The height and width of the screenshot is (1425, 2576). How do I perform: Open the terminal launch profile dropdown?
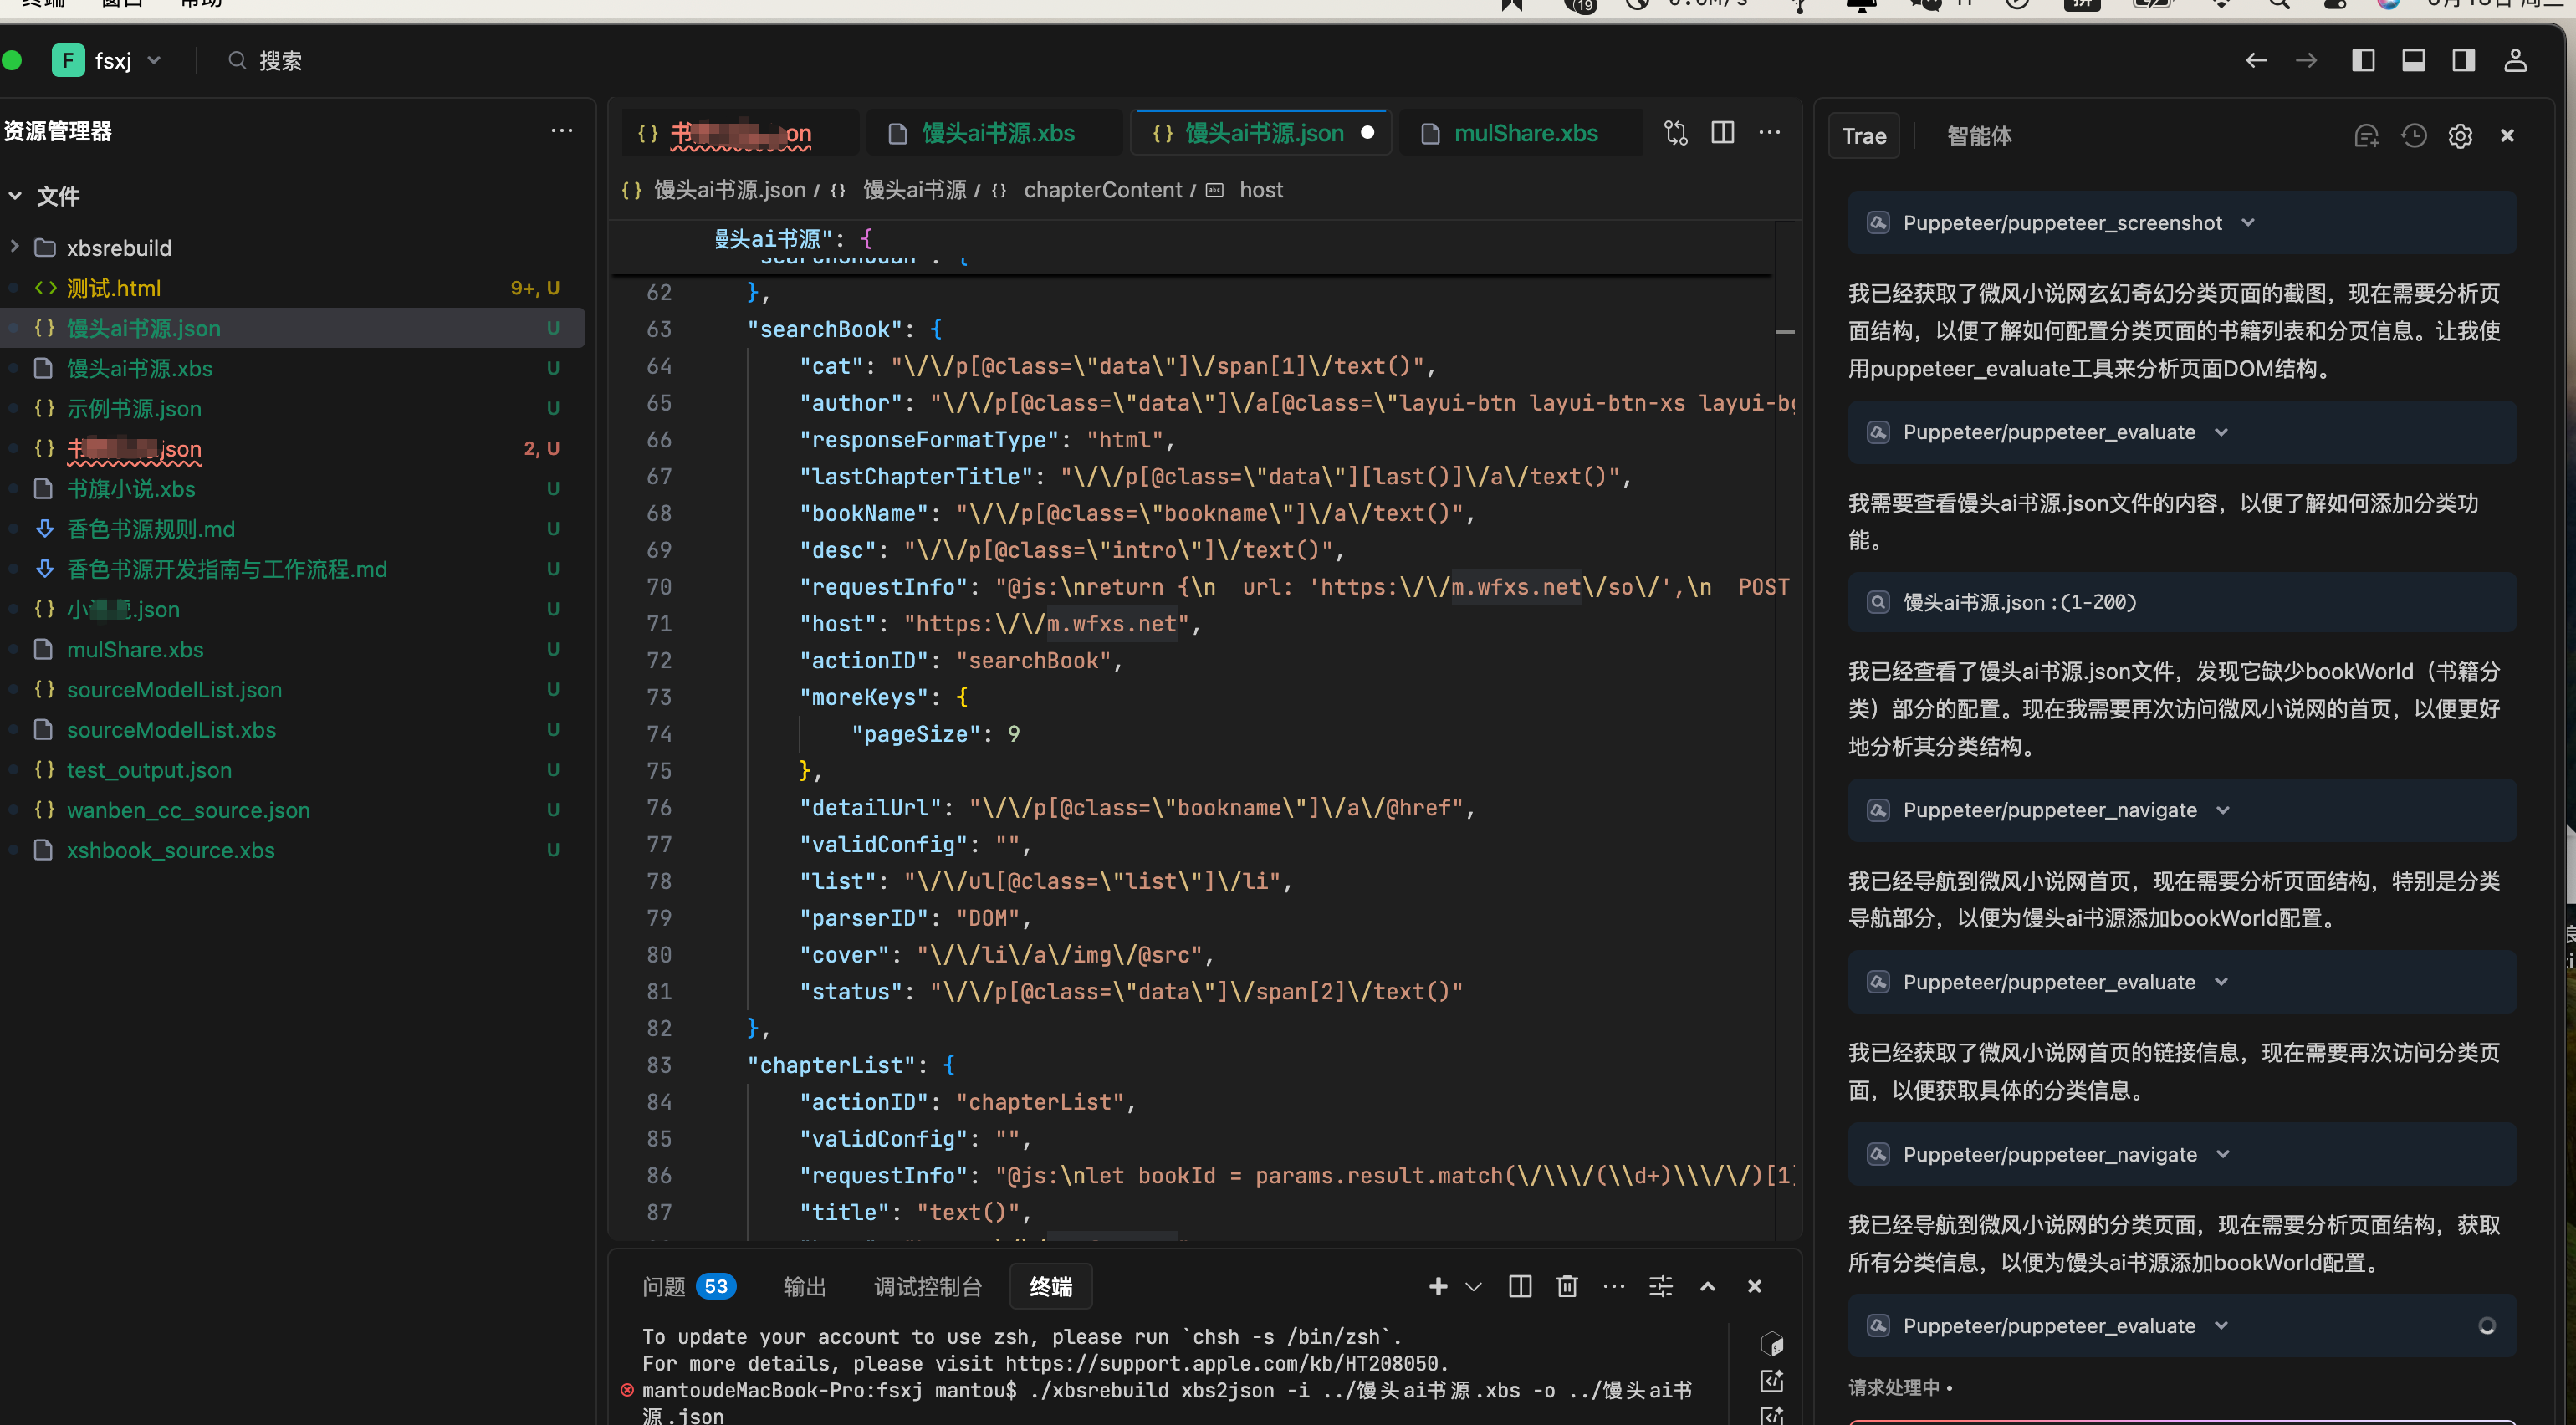point(1473,1286)
